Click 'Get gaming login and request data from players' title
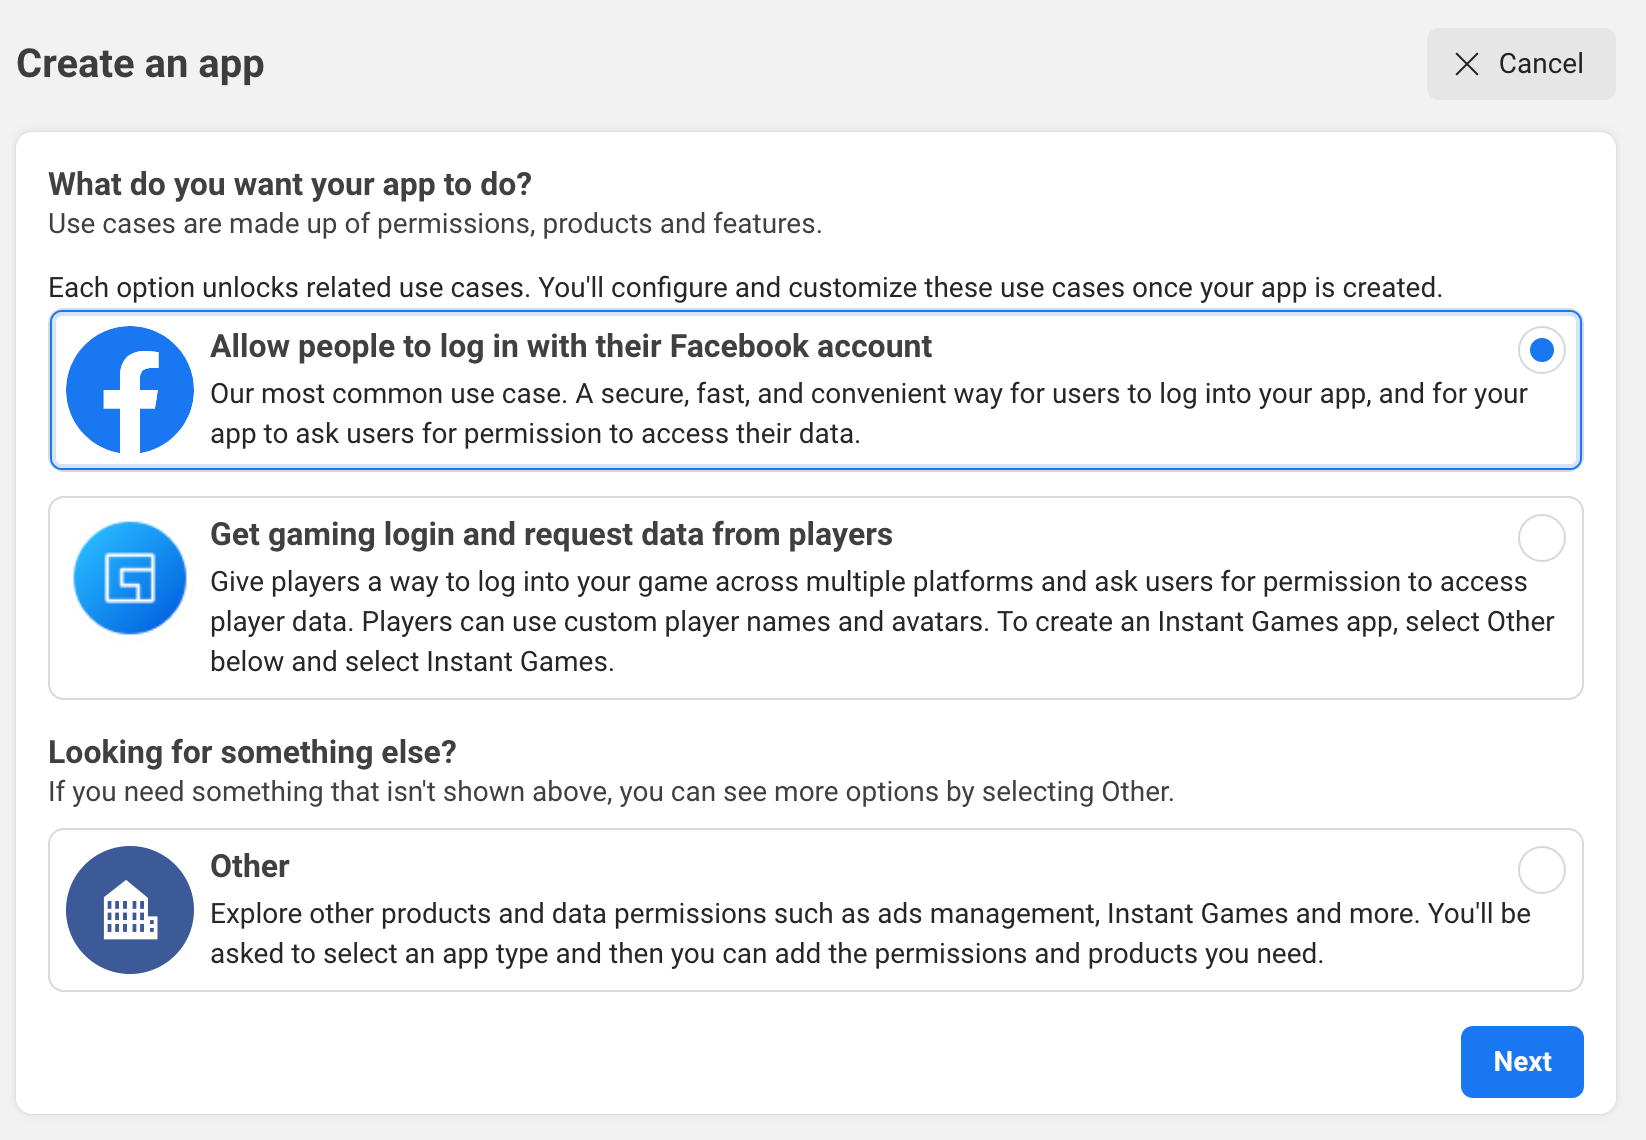 (551, 534)
